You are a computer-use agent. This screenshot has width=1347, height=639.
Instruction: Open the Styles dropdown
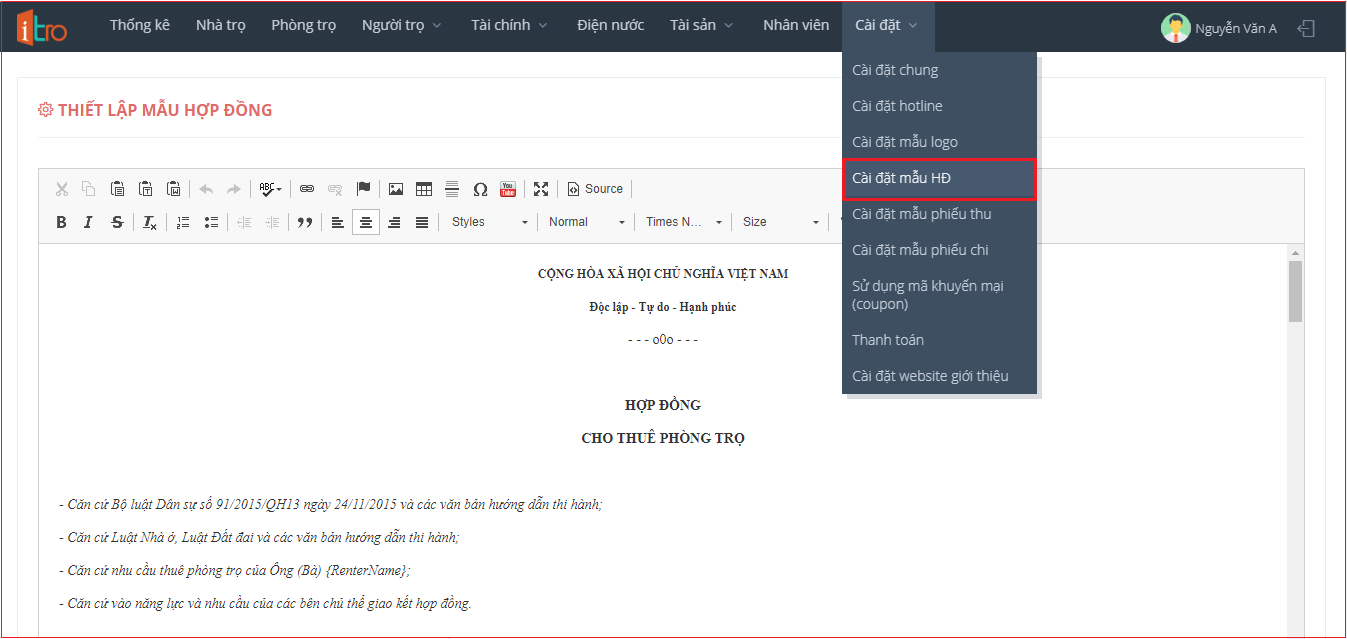click(489, 222)
